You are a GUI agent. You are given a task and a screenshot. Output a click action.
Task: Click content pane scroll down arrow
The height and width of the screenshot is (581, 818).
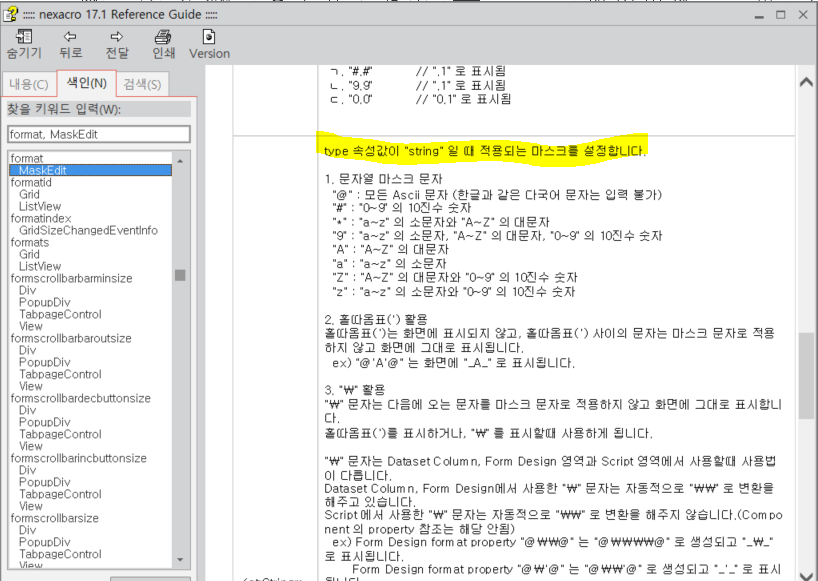point(806,574)
